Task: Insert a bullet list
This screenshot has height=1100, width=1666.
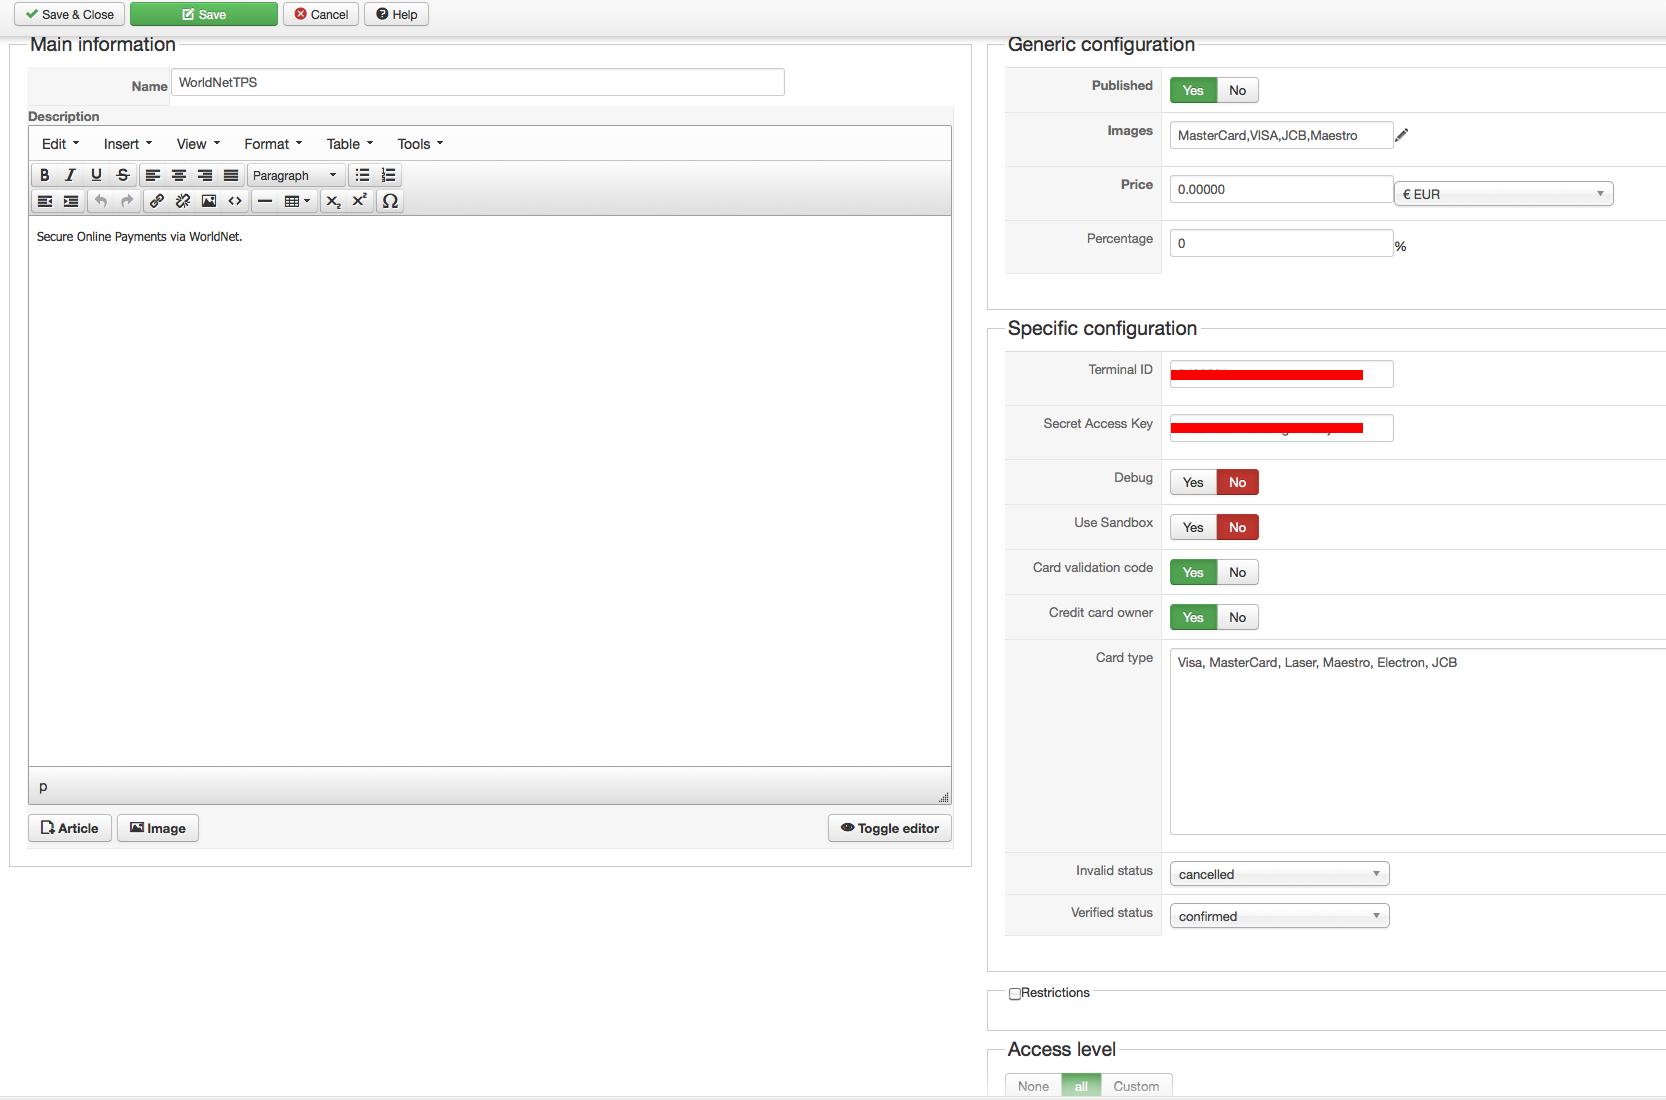Action: click(x=363, y=175)
